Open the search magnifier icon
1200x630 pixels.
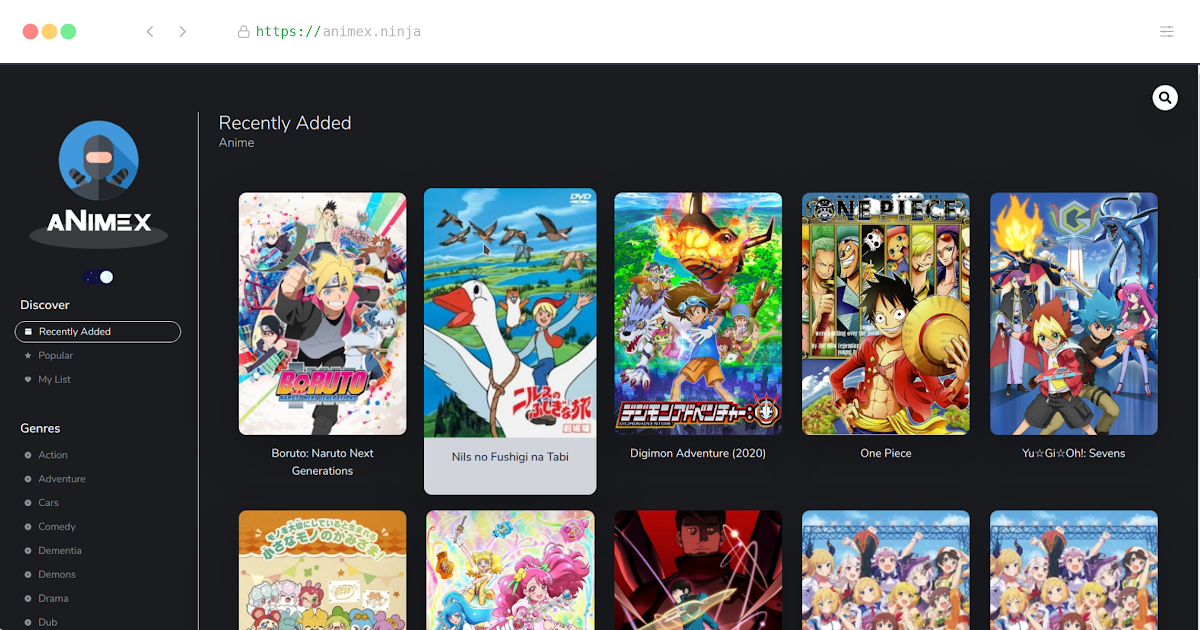pos(1165,97)
